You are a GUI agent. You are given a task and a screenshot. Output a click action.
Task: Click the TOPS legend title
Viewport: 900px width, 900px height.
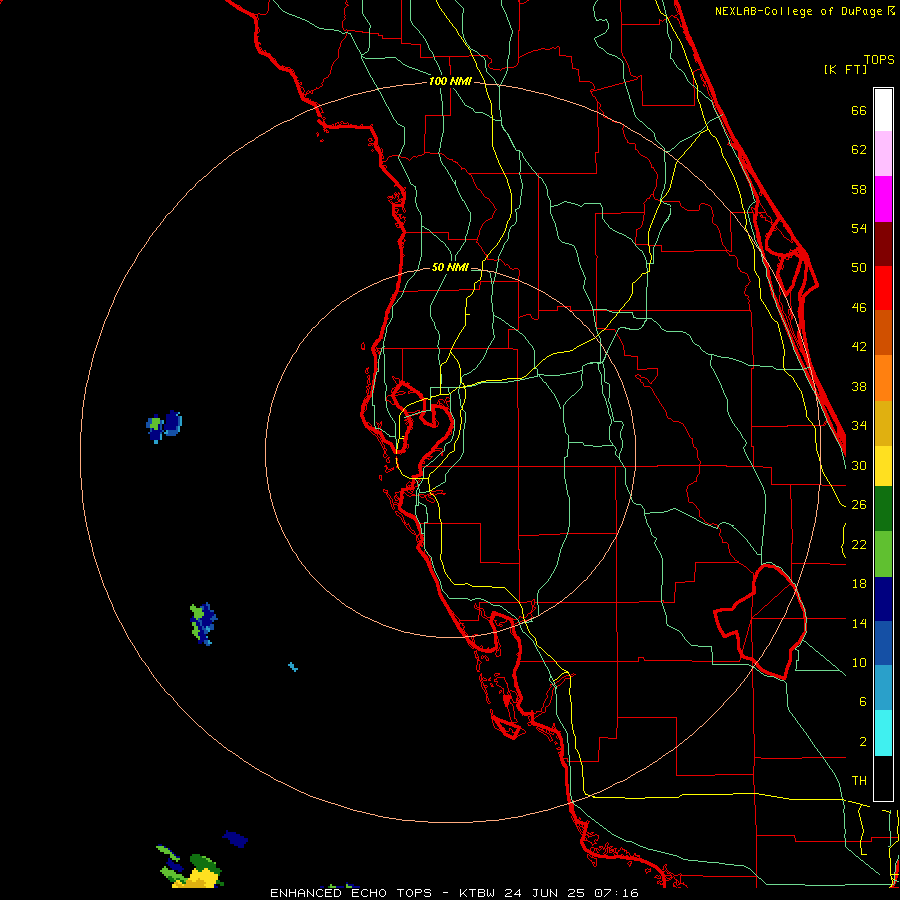point(879,59)
